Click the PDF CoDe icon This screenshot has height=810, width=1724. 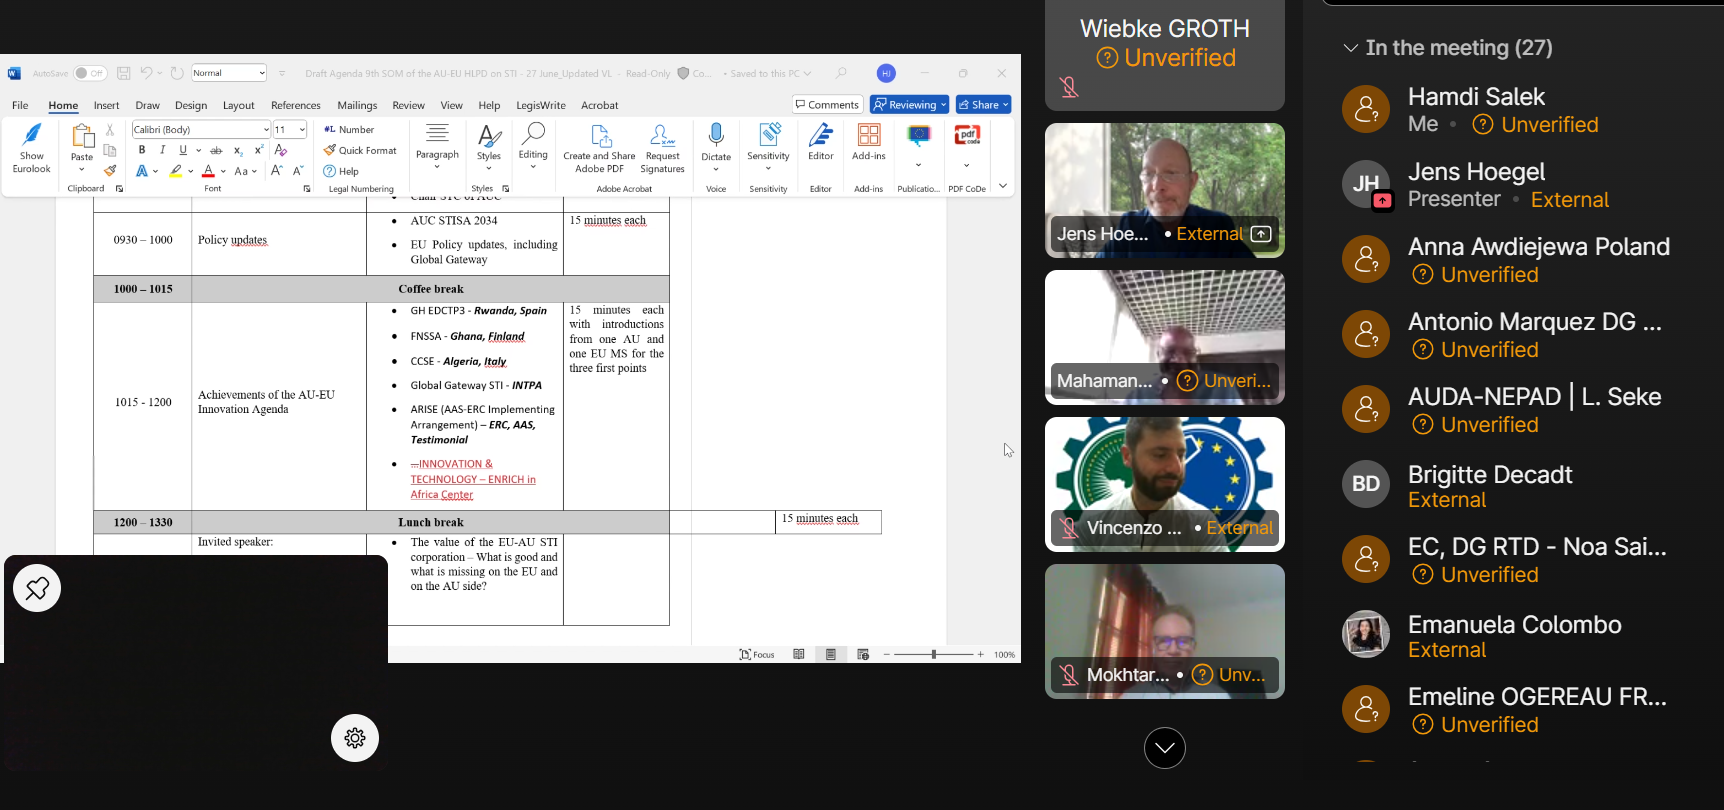[967, 135]
